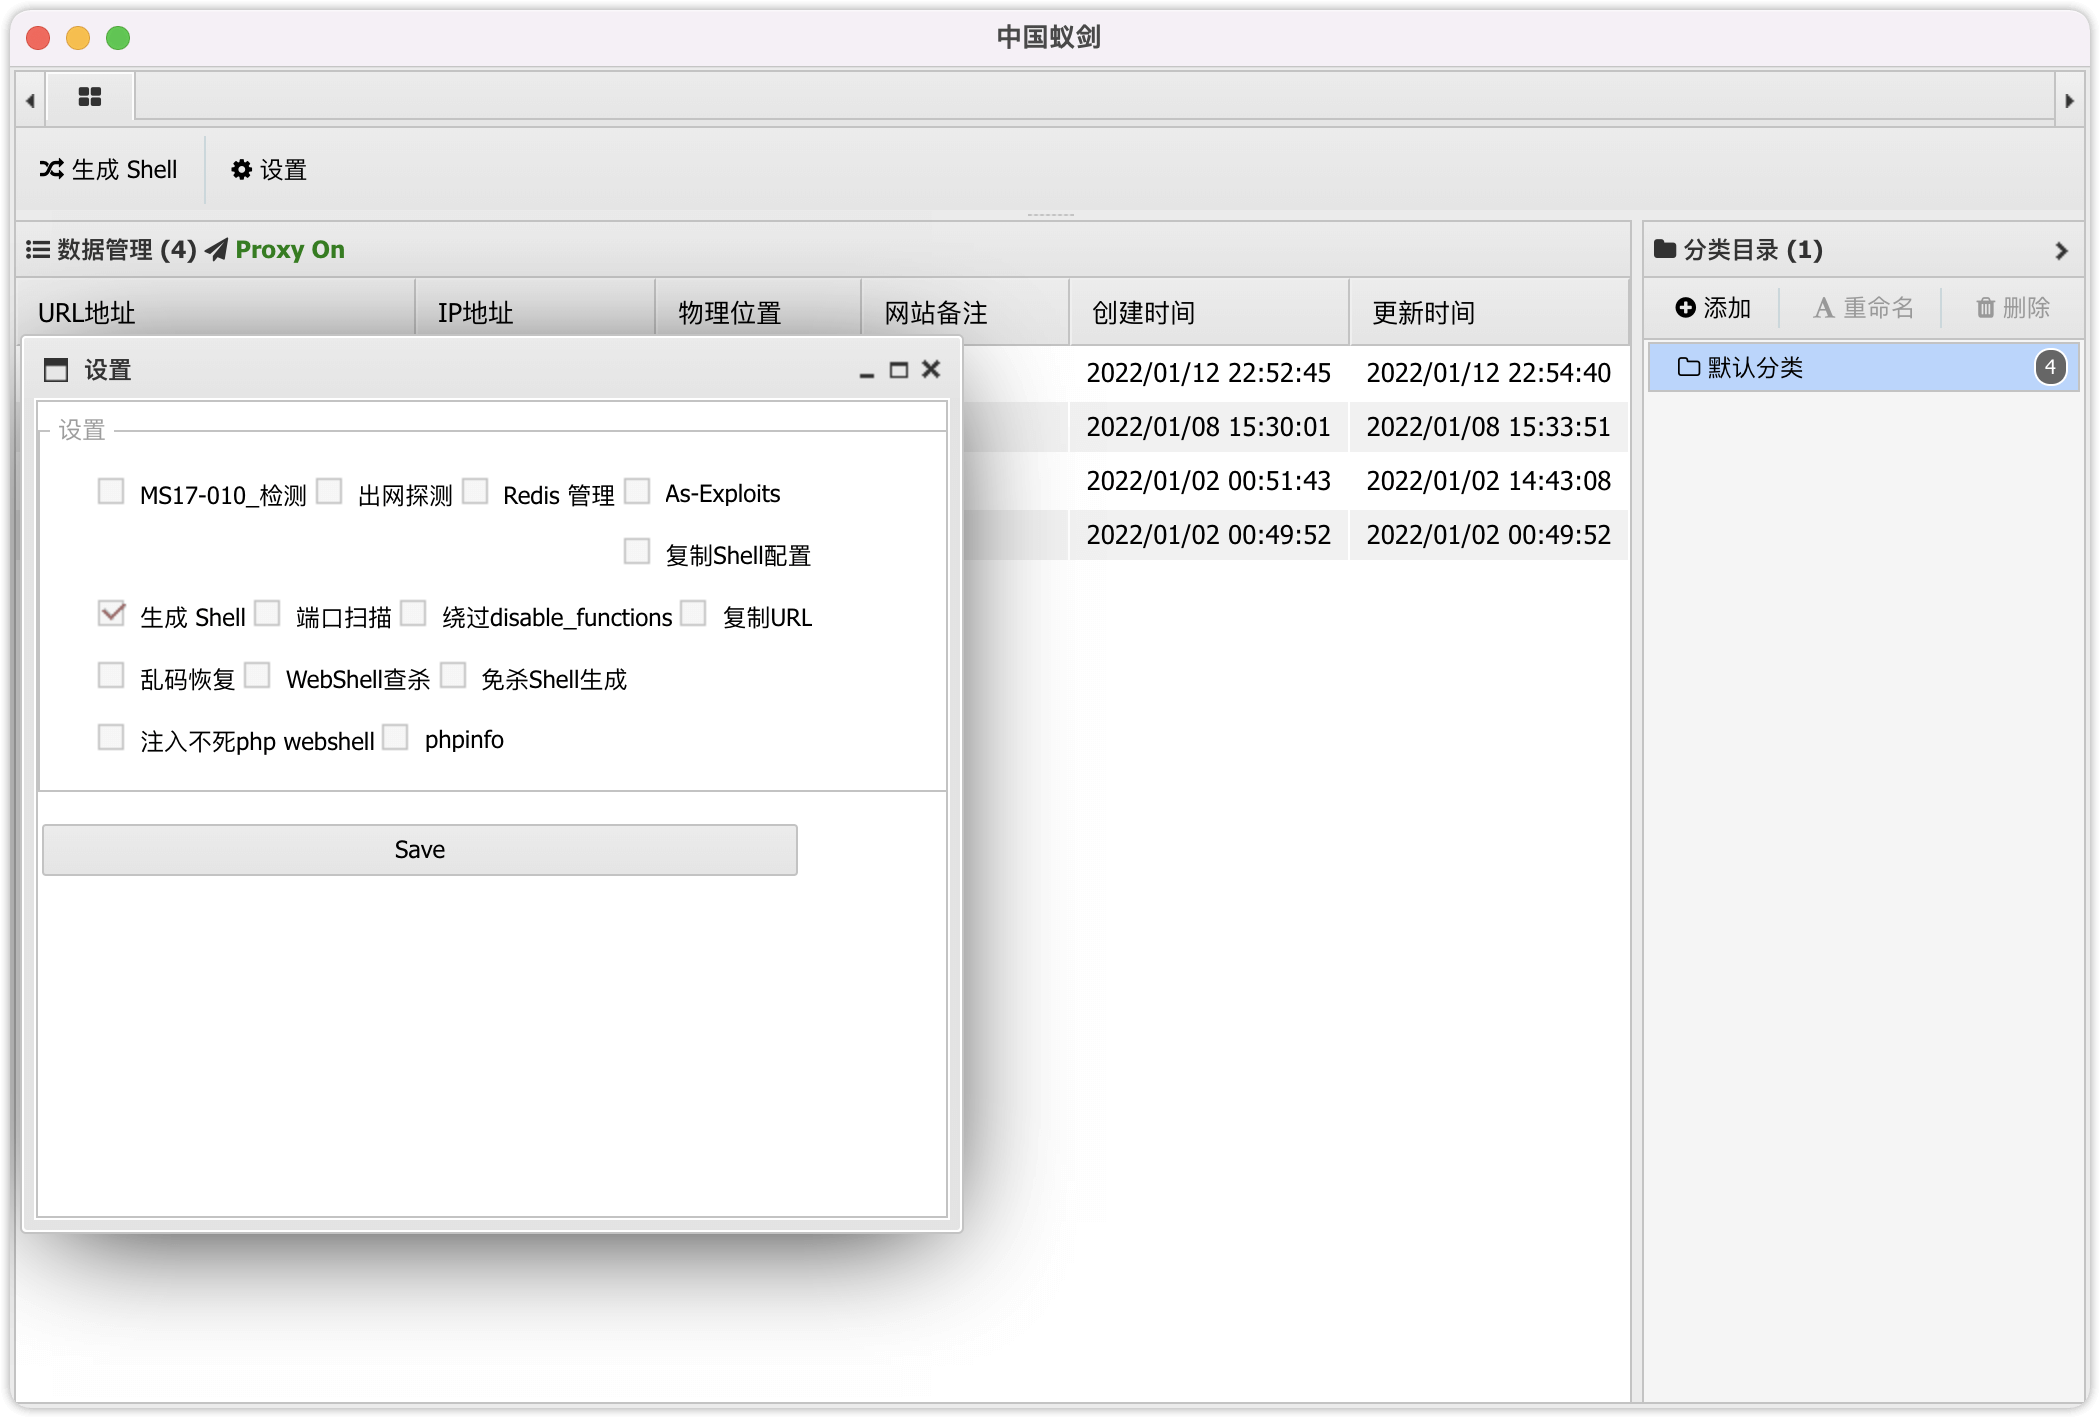This screenshot has width=2100, height=1418.
Task: Uncheck the 生成 Shell checkbox
Action: click(111, 613)
